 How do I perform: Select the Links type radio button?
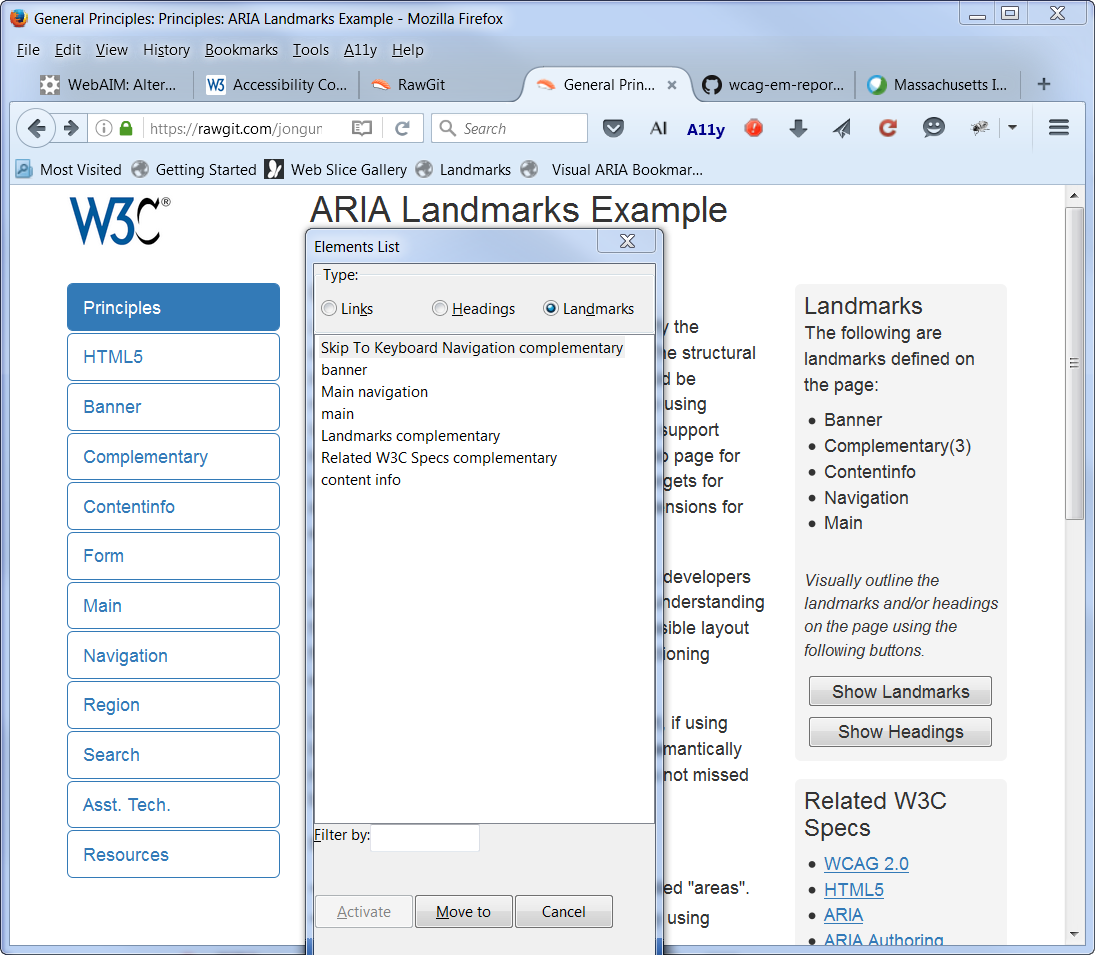click(x=329, y=309)
